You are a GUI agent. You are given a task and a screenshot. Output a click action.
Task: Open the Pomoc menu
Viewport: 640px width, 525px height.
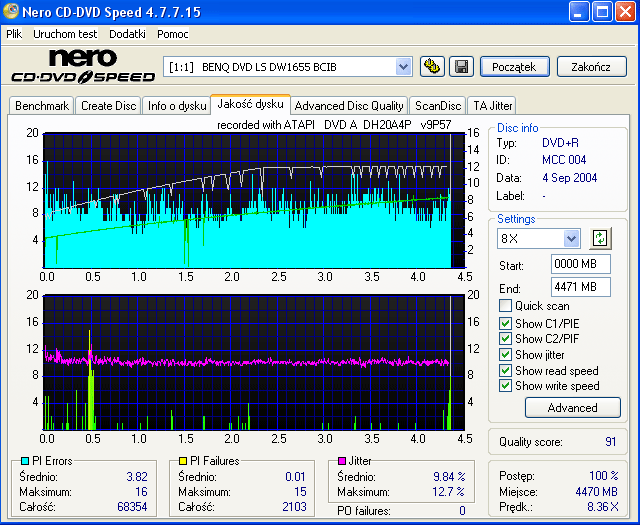[x=173, y=34]
